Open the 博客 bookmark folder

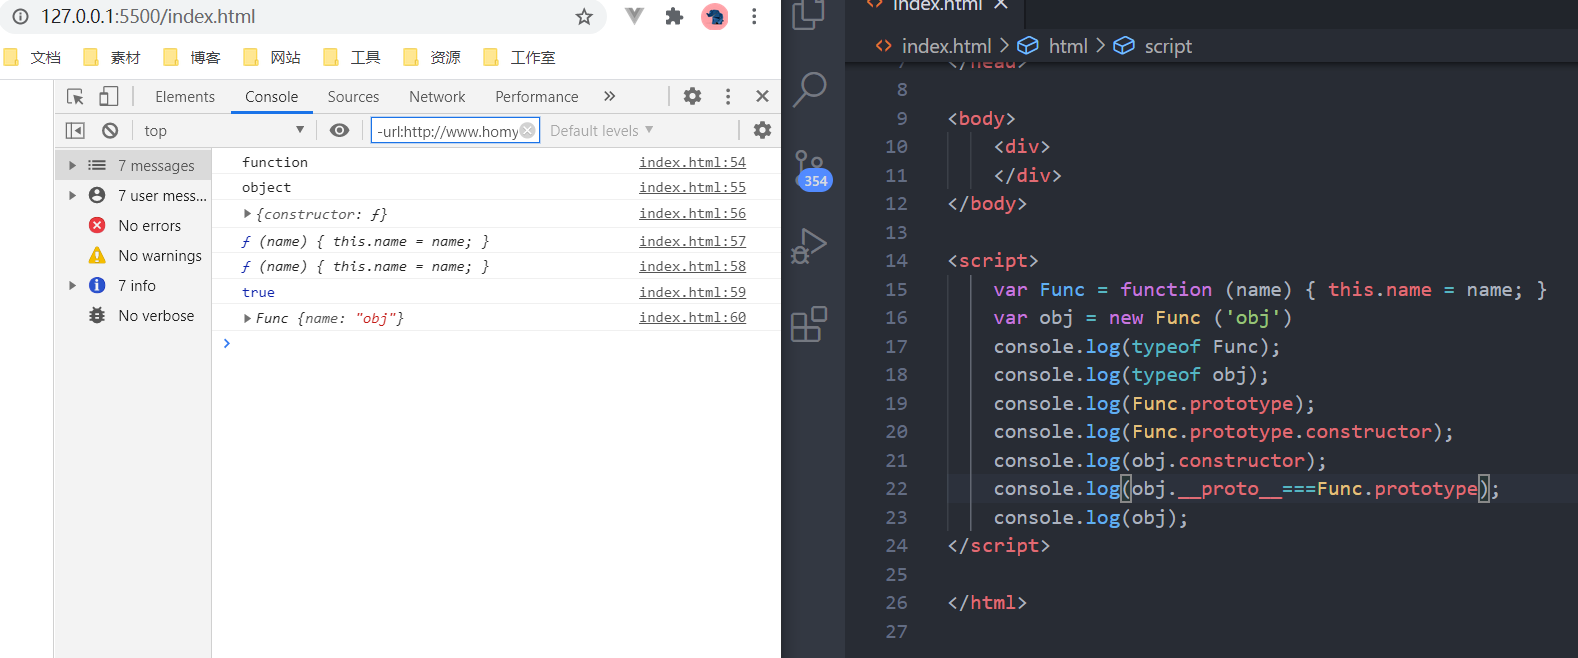point(193,57)
